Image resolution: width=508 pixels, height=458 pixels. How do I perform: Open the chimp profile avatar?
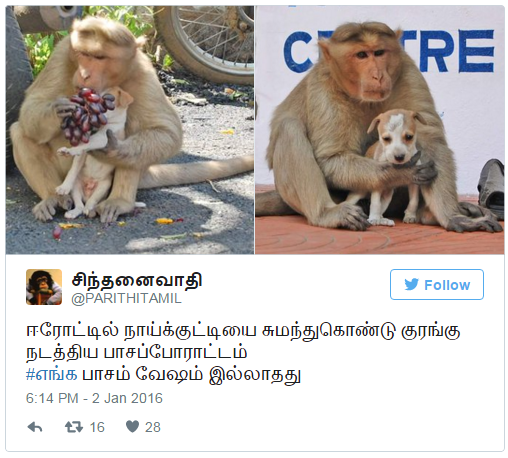(44, 287)
